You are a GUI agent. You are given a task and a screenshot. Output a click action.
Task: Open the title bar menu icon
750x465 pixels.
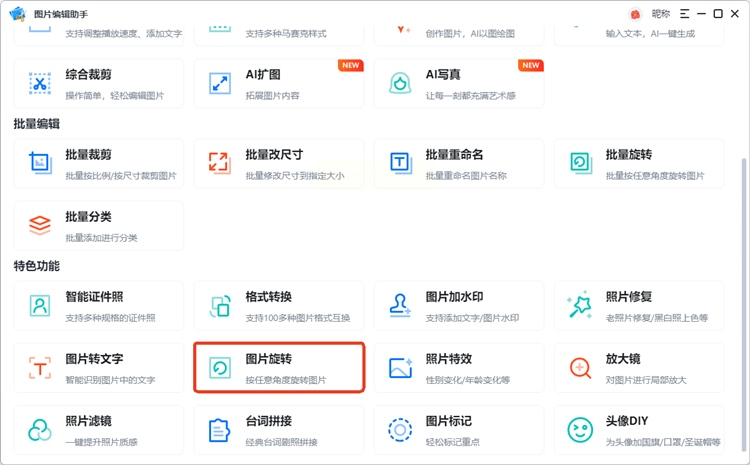pyautogui.click(x=685, y=14)
